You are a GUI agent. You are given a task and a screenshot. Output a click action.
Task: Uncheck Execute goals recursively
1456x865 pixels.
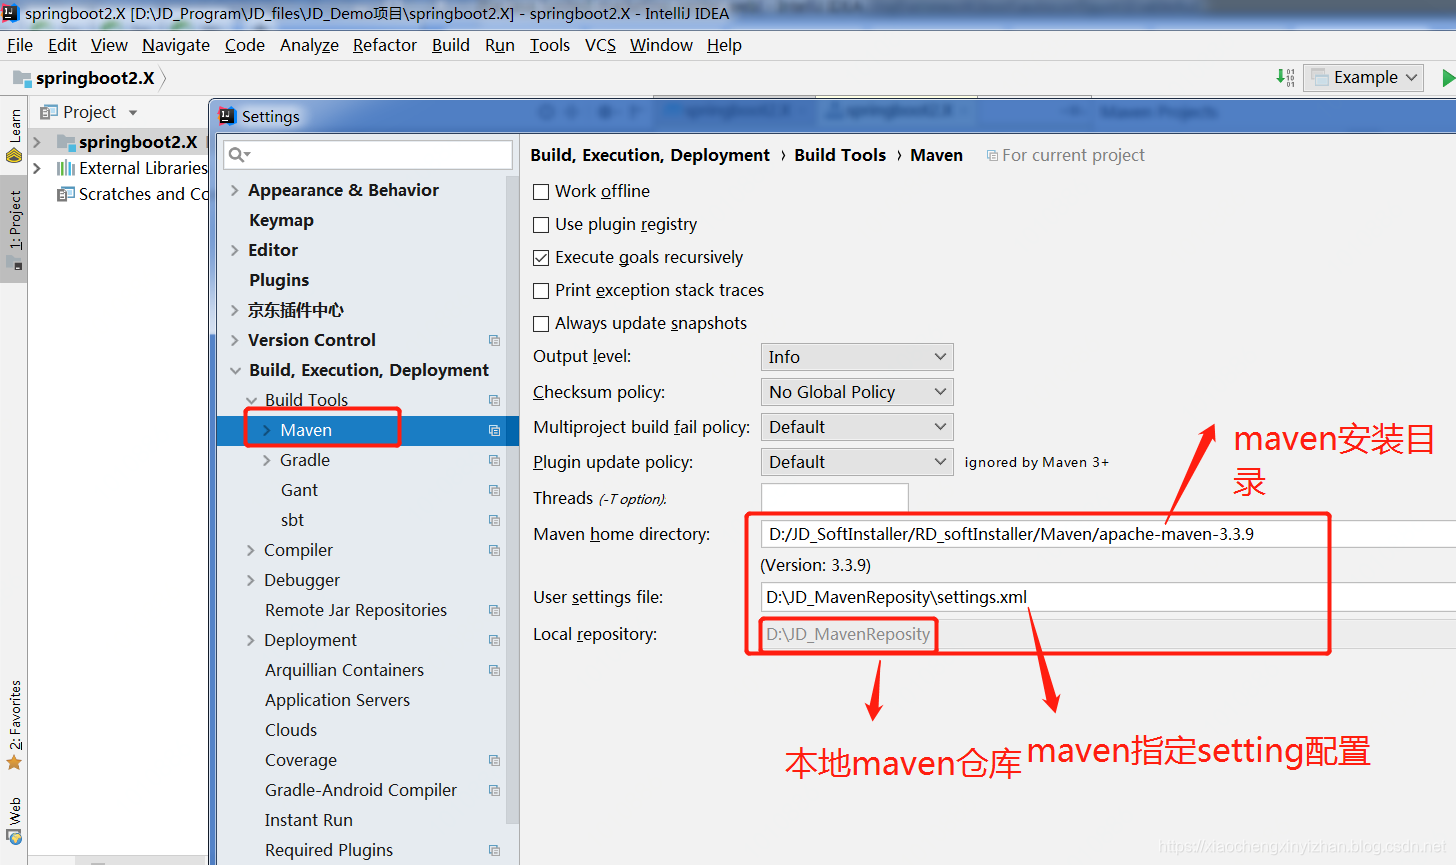click(x=541, y=258)
